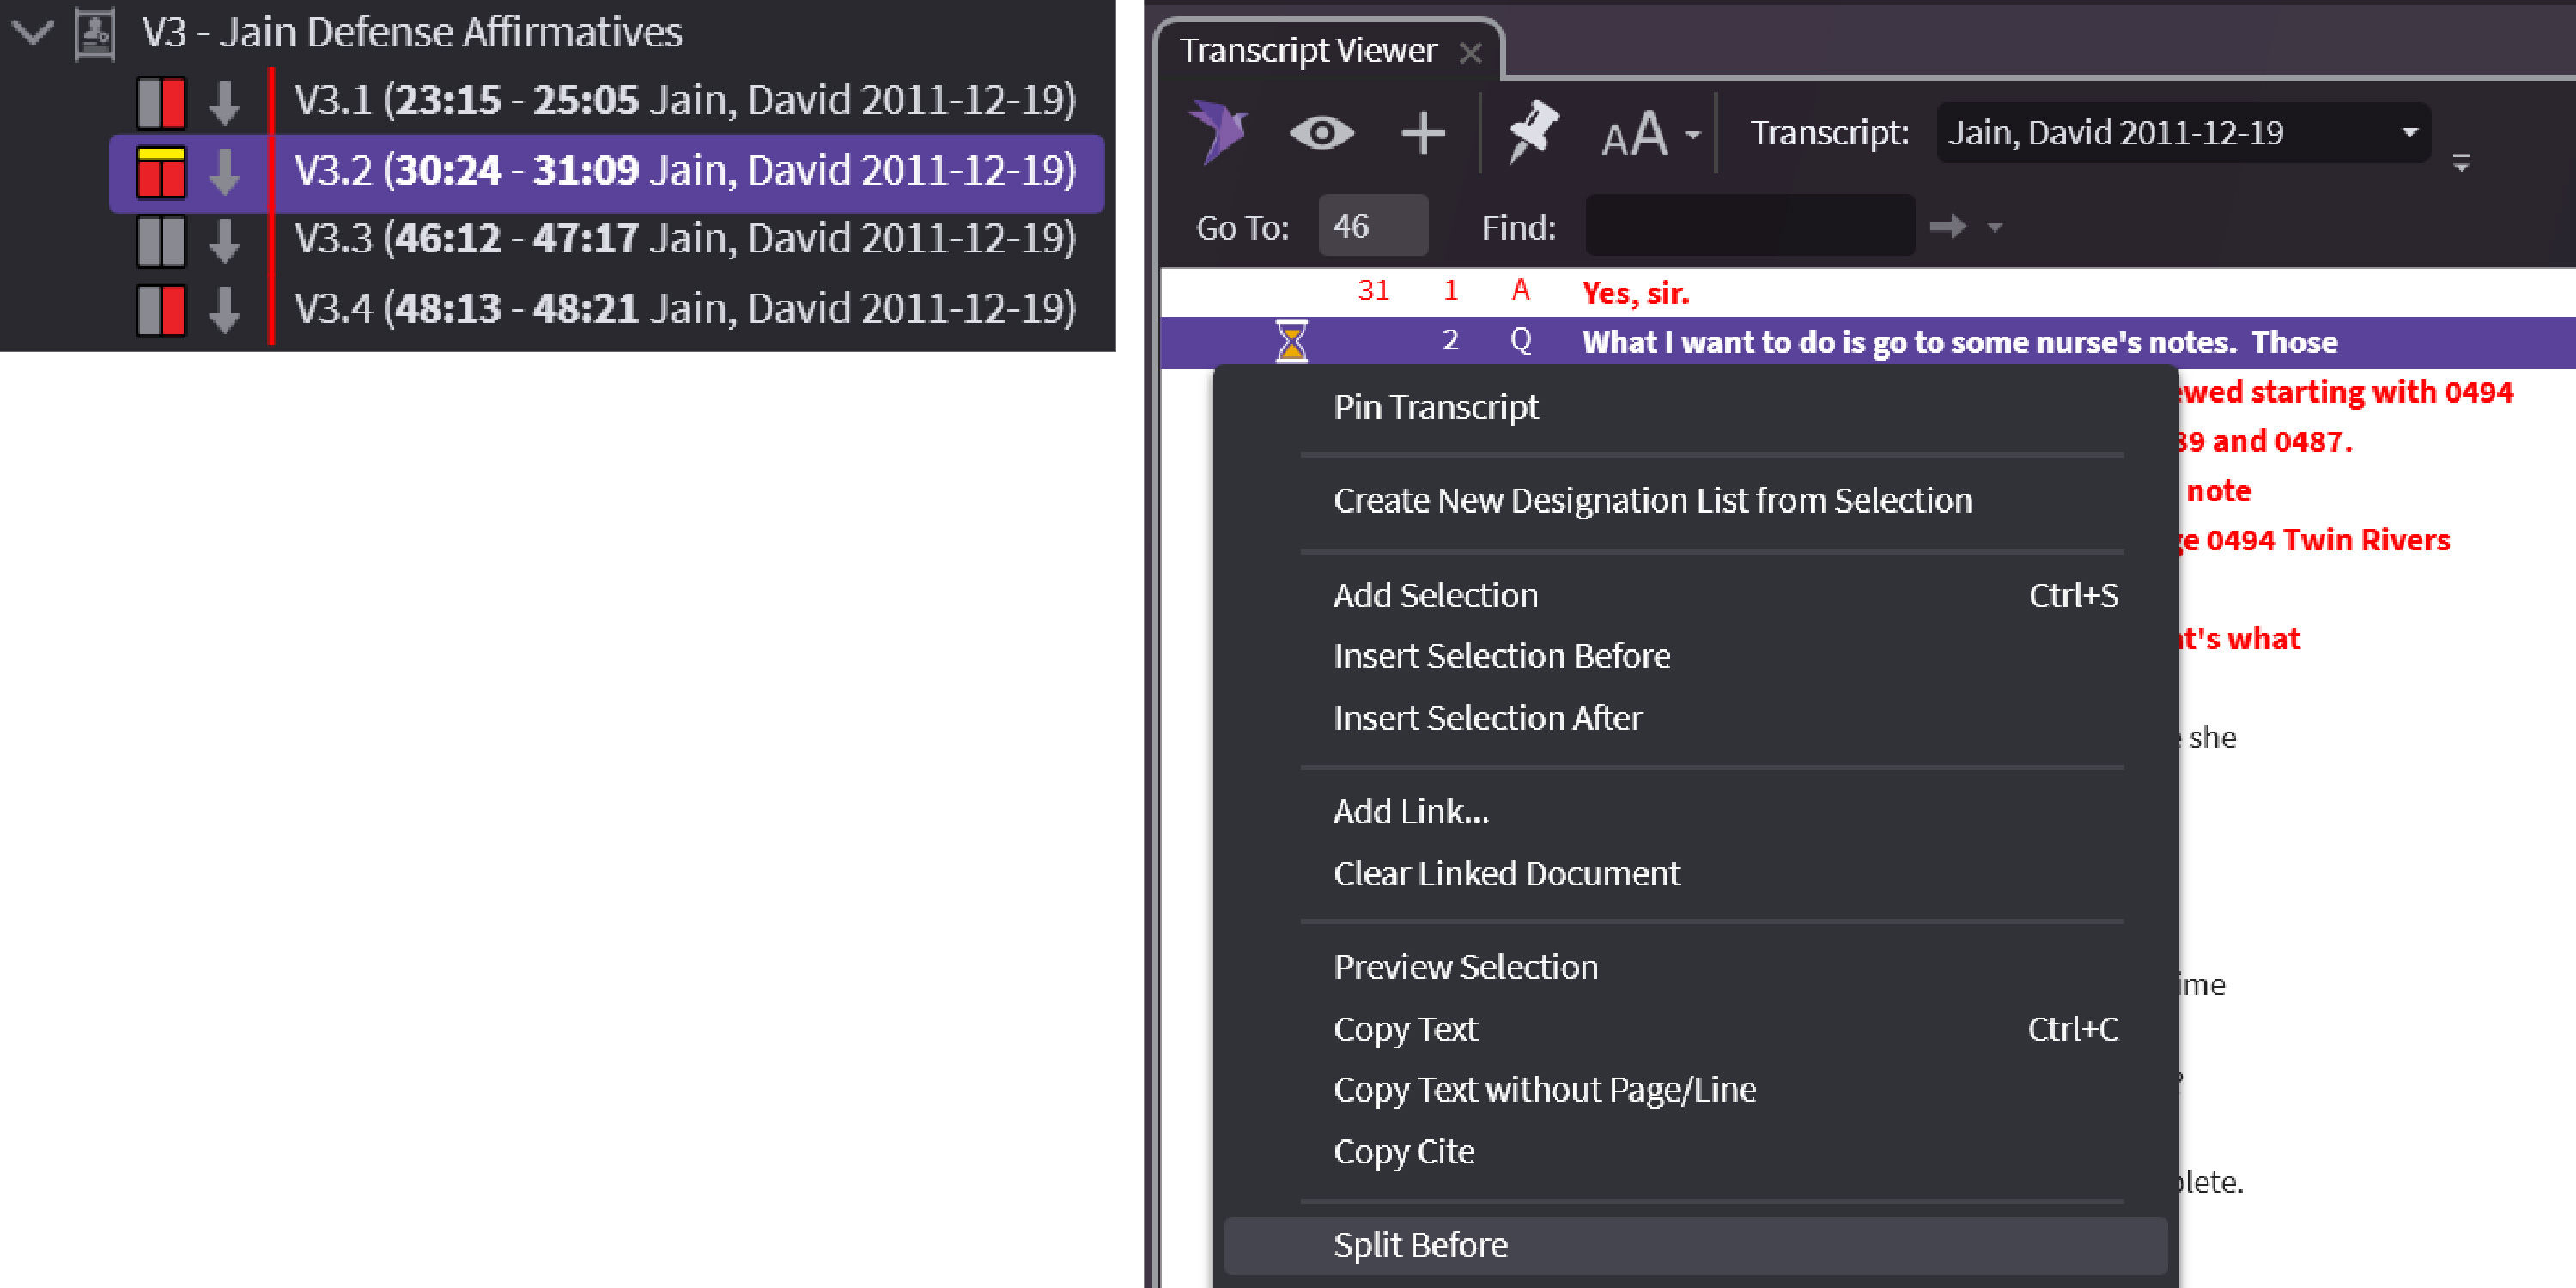Click the pushpin pin transcript icon

point(1532,131)
